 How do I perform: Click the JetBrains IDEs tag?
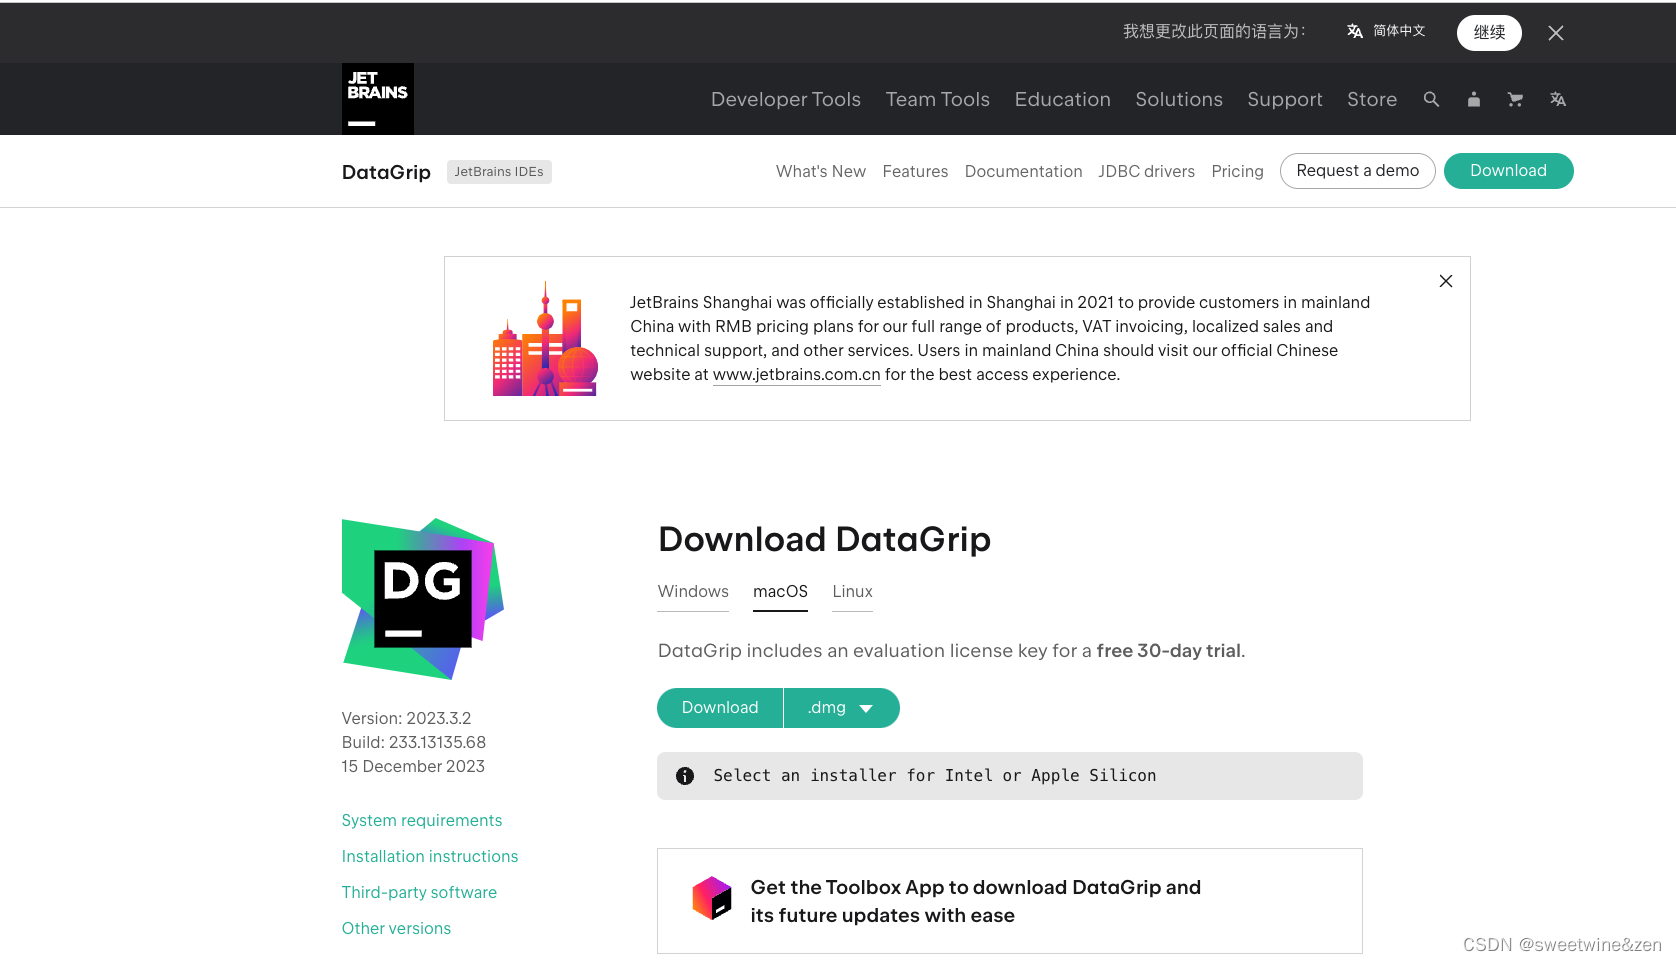tap(499, 172)
